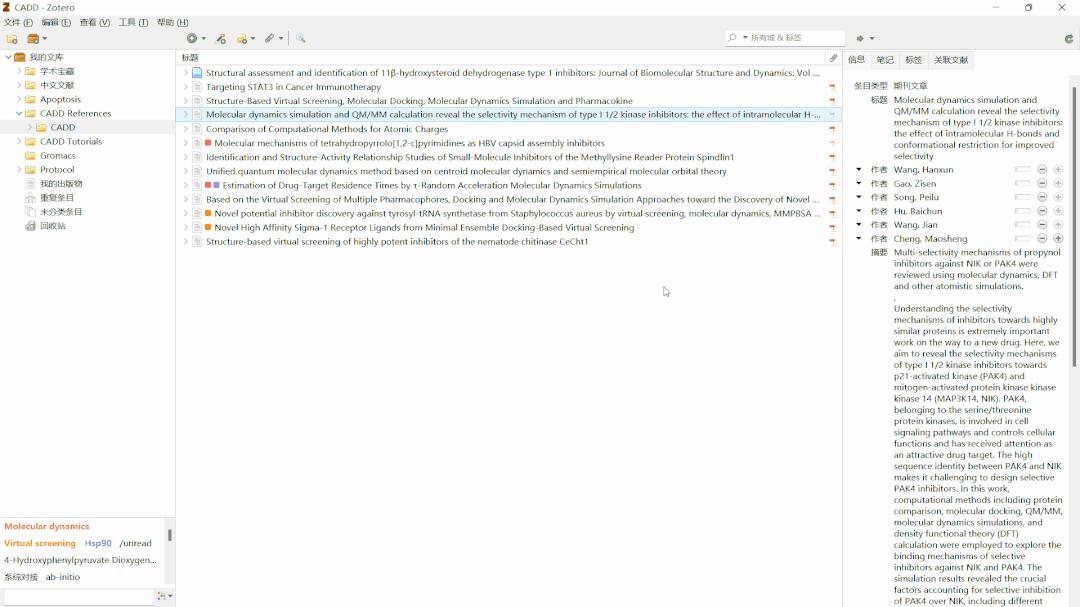Collapse author field for 'Wang, Hanxun'
Image resolution: width=1080 pixels, height=607 pixels.
[x=858, y=169]
